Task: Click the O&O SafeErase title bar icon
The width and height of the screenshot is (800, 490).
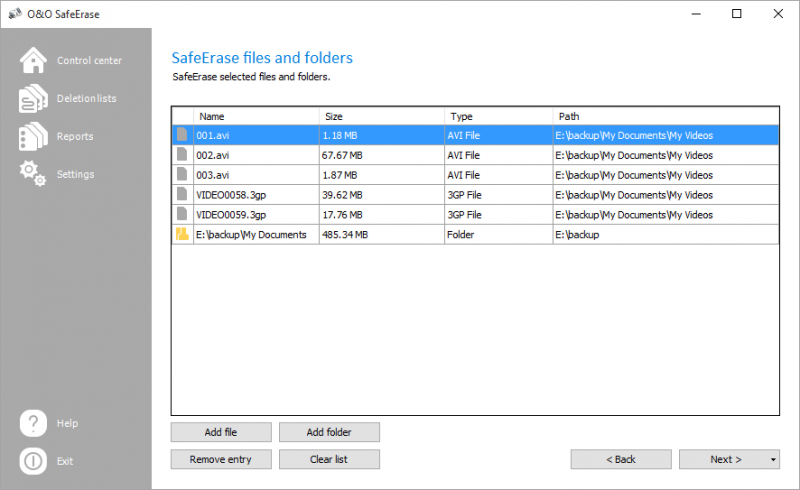Action: coord(15,14)
